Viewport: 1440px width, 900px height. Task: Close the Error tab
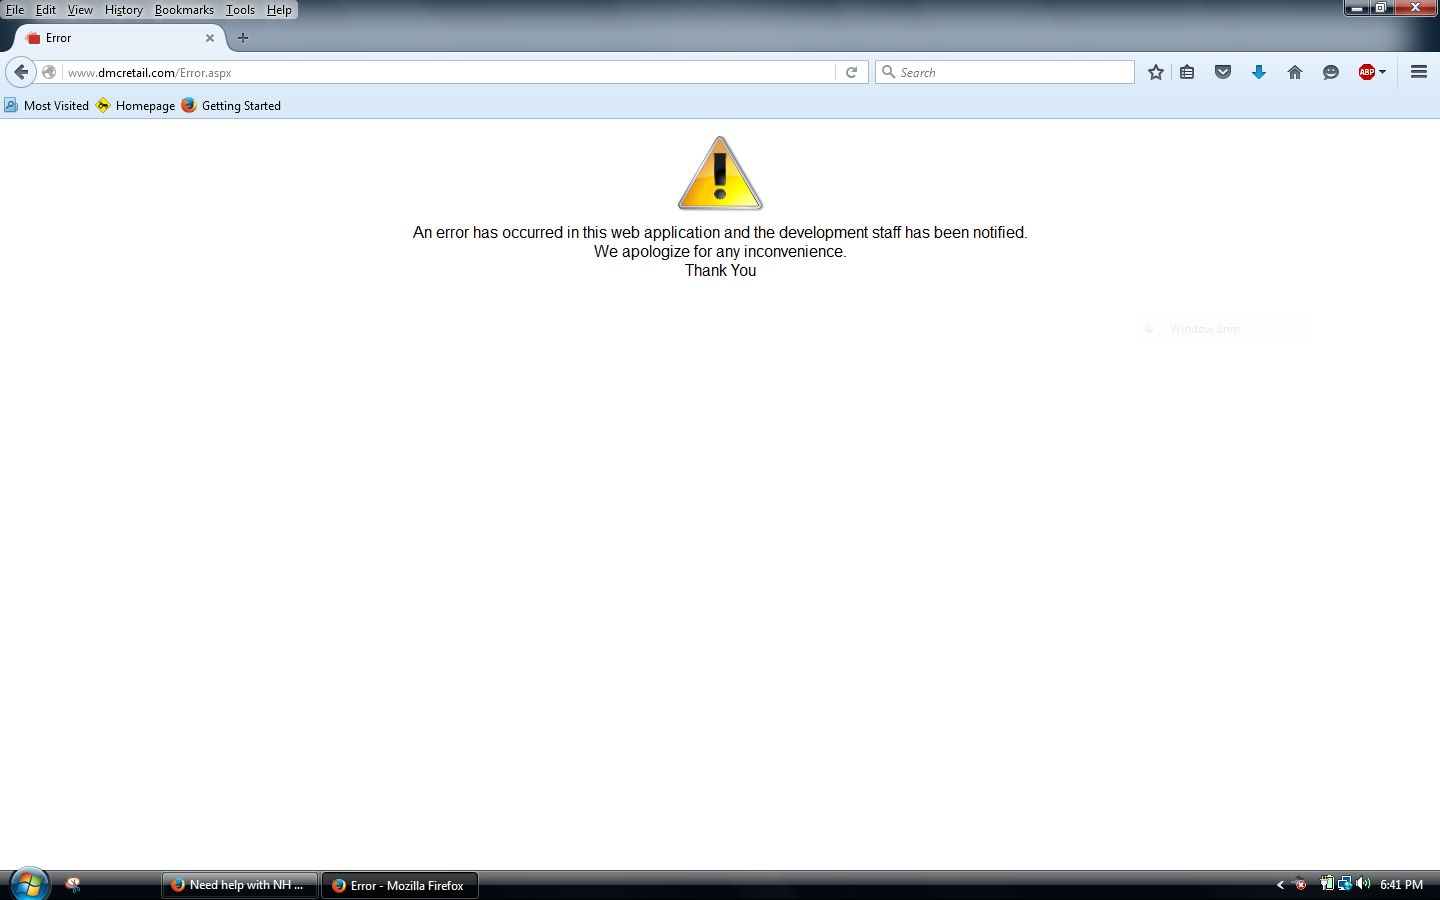[210, 38]
